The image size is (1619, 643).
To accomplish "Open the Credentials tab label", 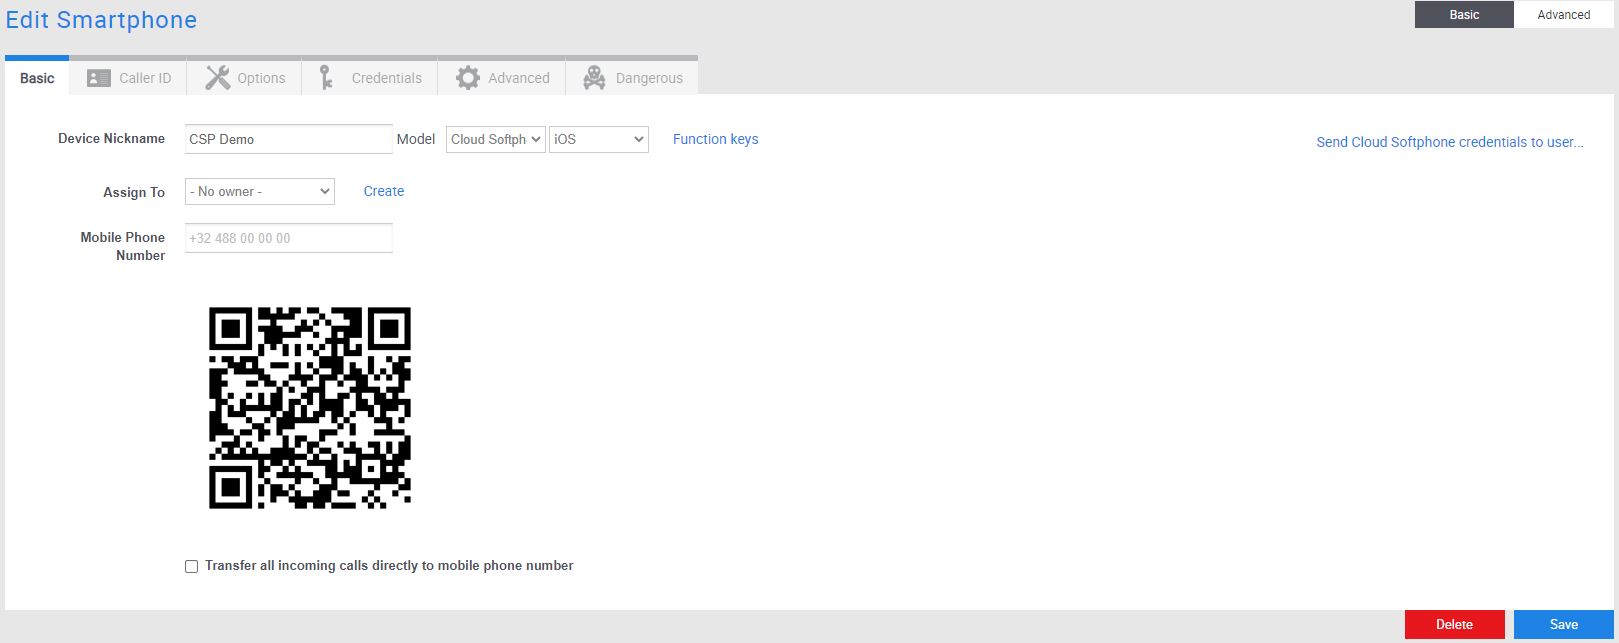I will coord(386,78).
